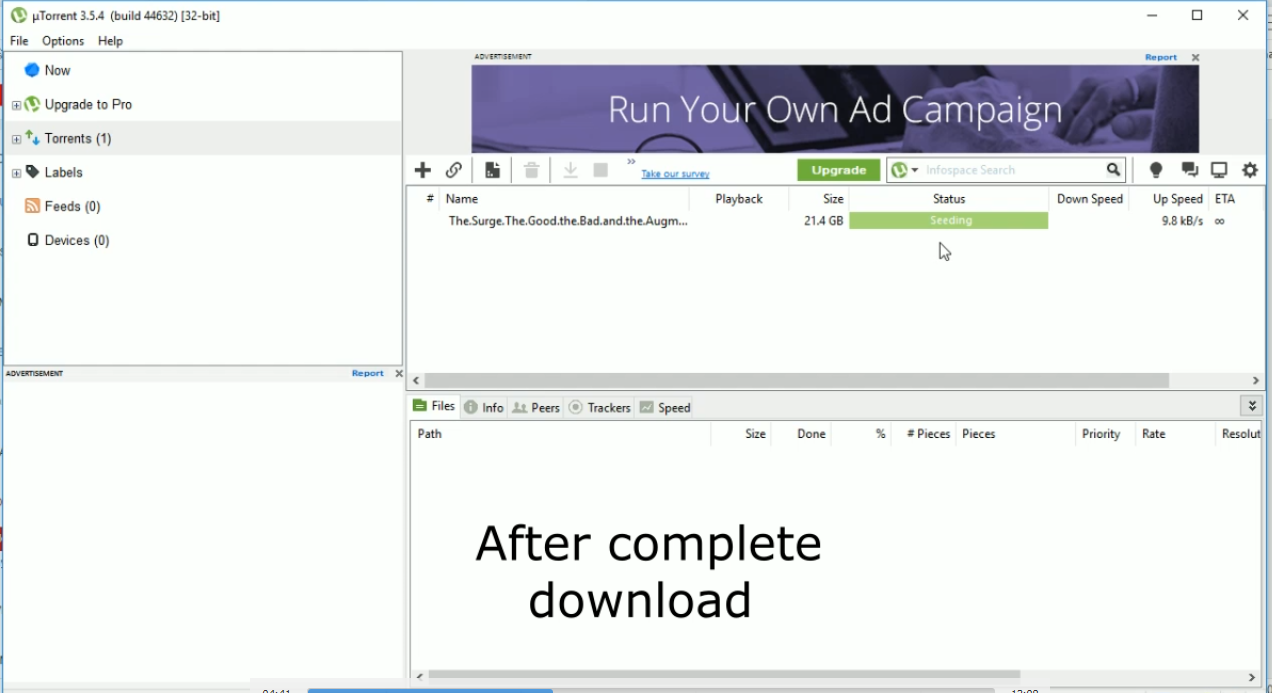This screenshot has height=693, width=1272.
Task: Collapse the detail pane chevron button
Action: 1252,406
